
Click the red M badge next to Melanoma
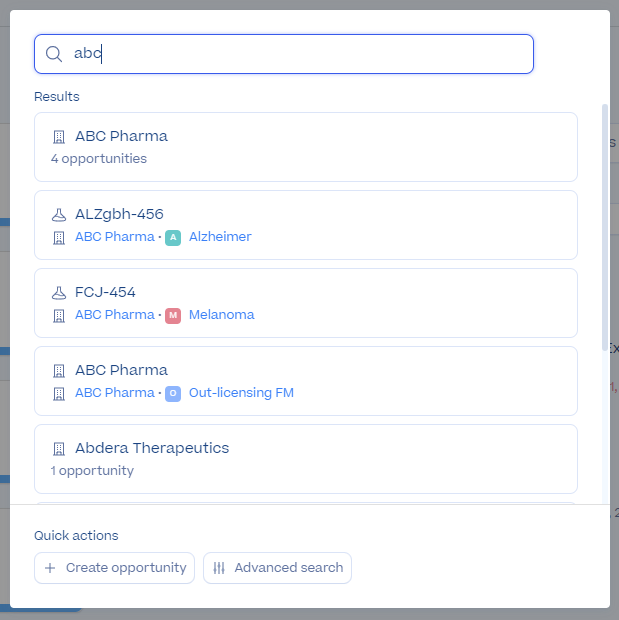(173, 316)
